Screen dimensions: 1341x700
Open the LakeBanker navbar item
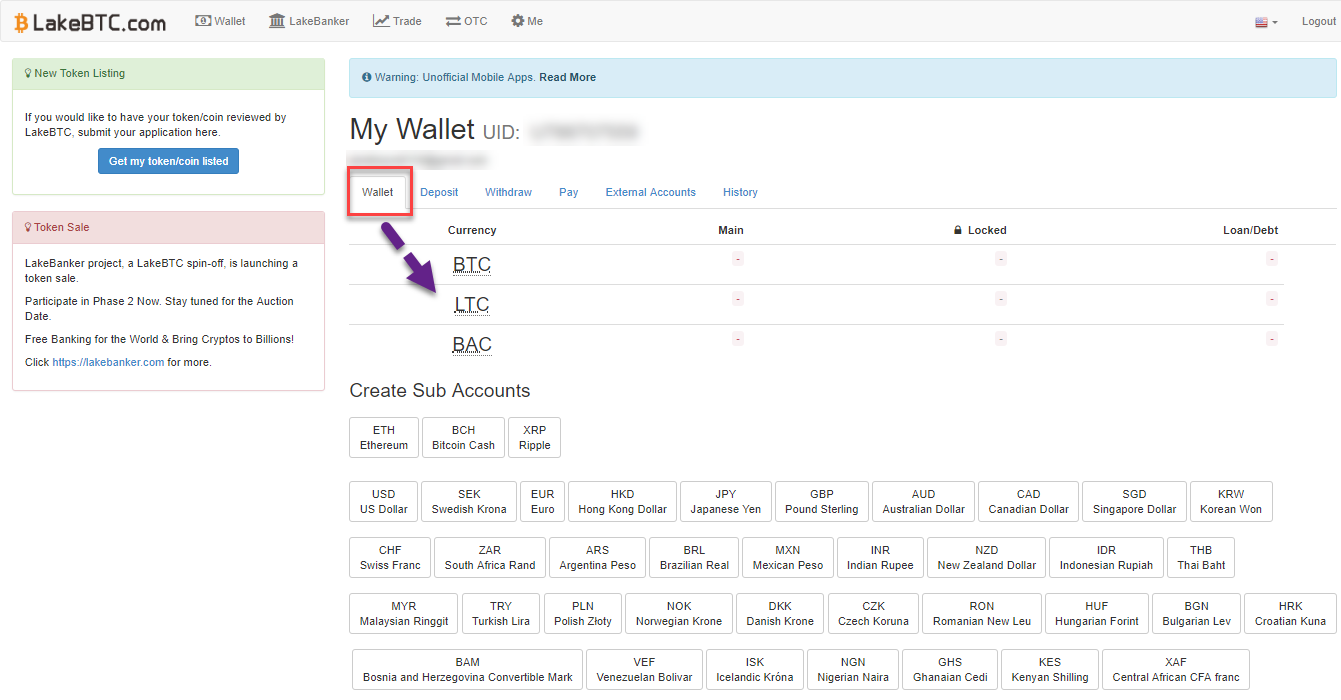tap(309, 21)
